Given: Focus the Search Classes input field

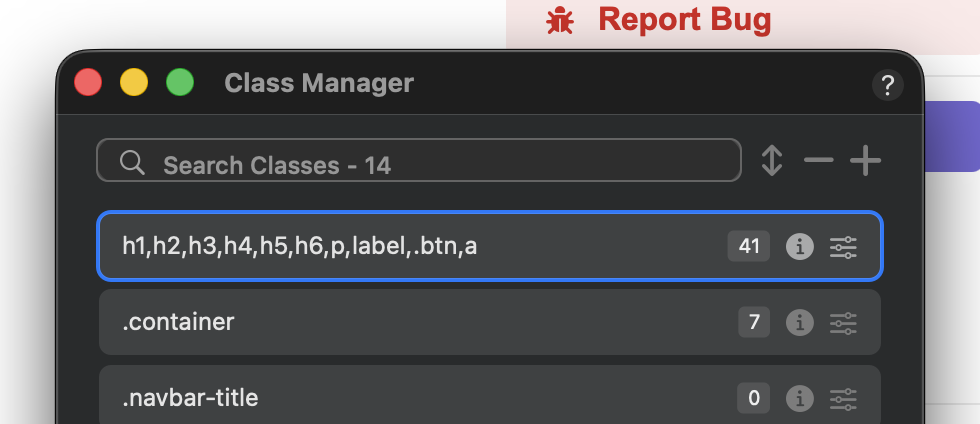Looking at the screenshot, I should (440, 164).
